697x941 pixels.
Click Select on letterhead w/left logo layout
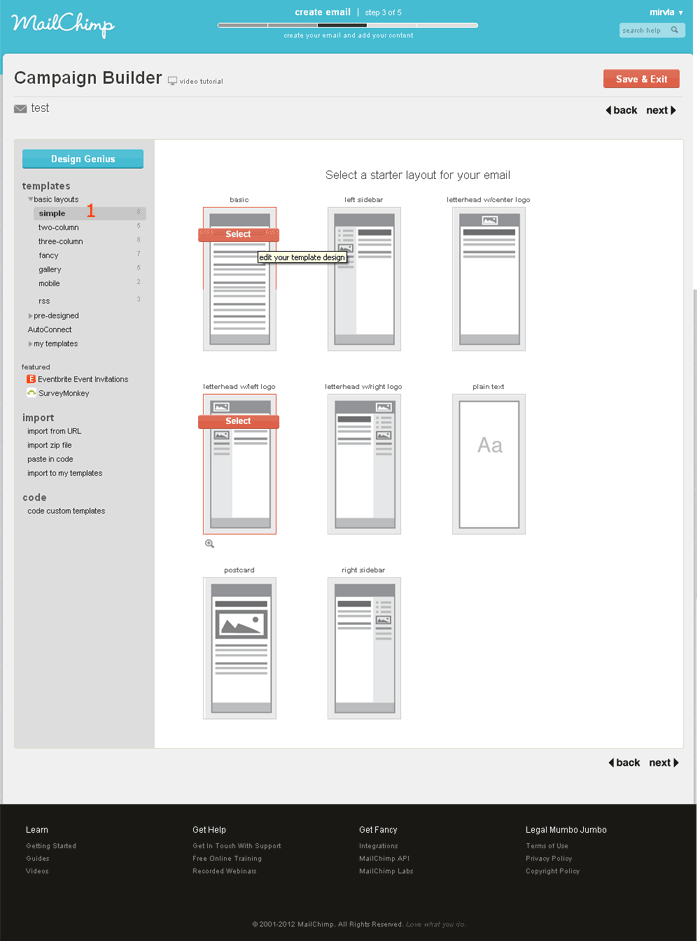click(238, 421)
